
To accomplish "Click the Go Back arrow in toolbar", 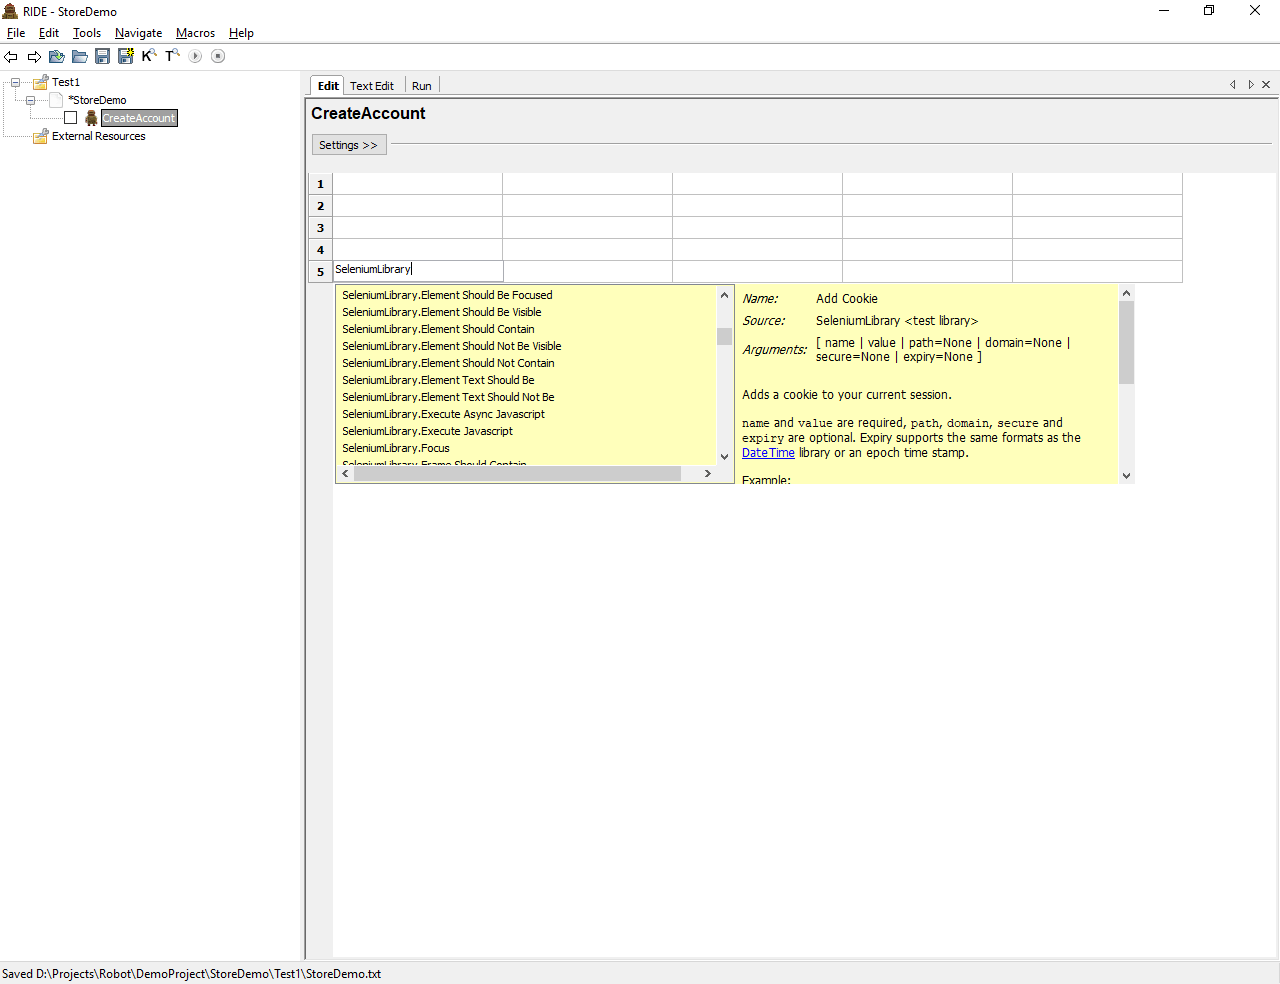I will 11,57.
